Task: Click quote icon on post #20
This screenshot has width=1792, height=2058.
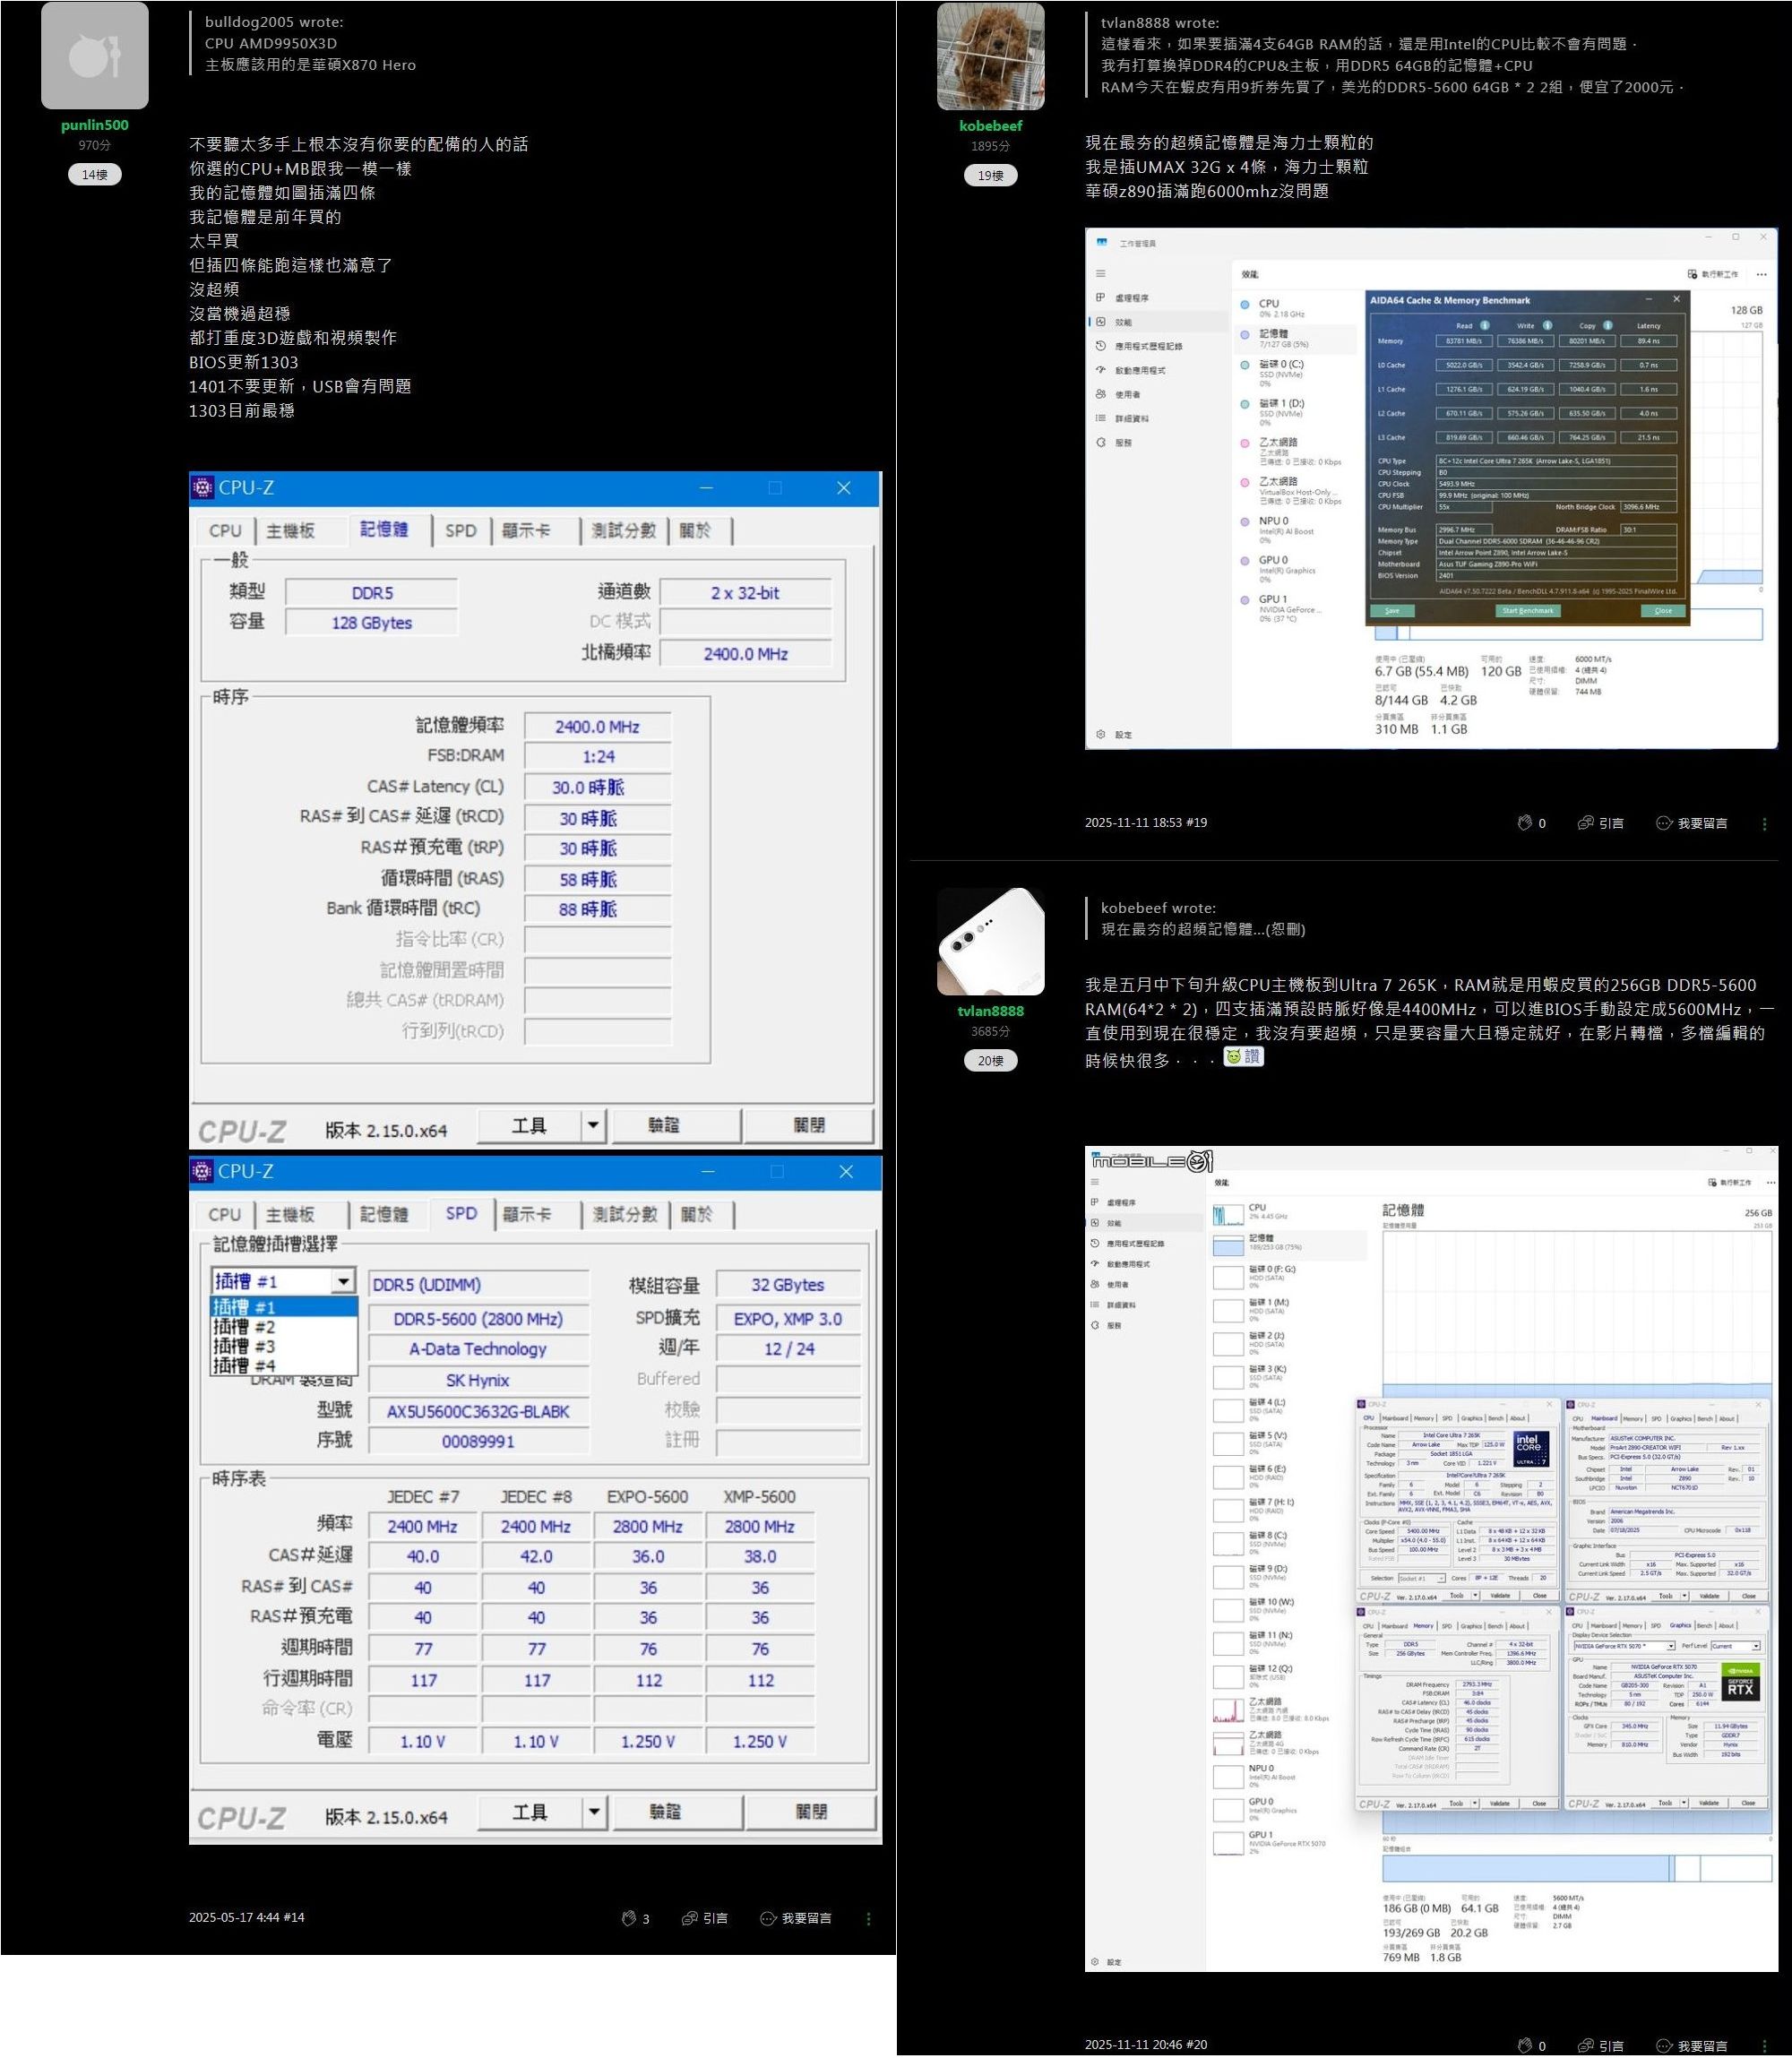Action: pos(1585,2045)
